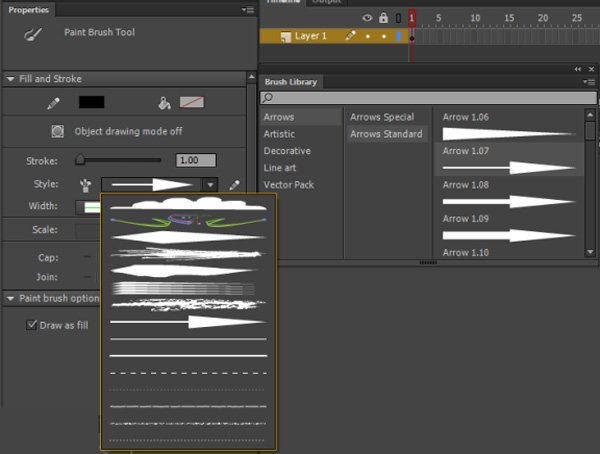Click frame 10 on the timeline ruler
This screenshot has height=454, width=600.
coord(475,18)
